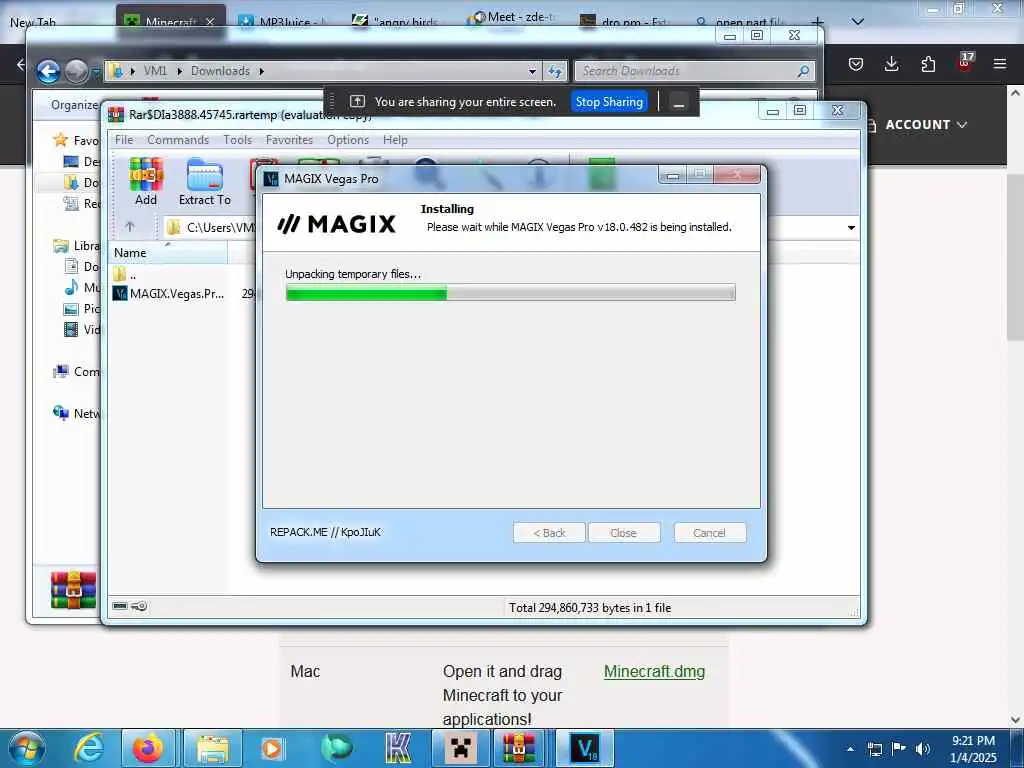This screenshot has height=768, width=1024.
Task: Expand the WinRAR address path dropdown
Action: [851, 228]
